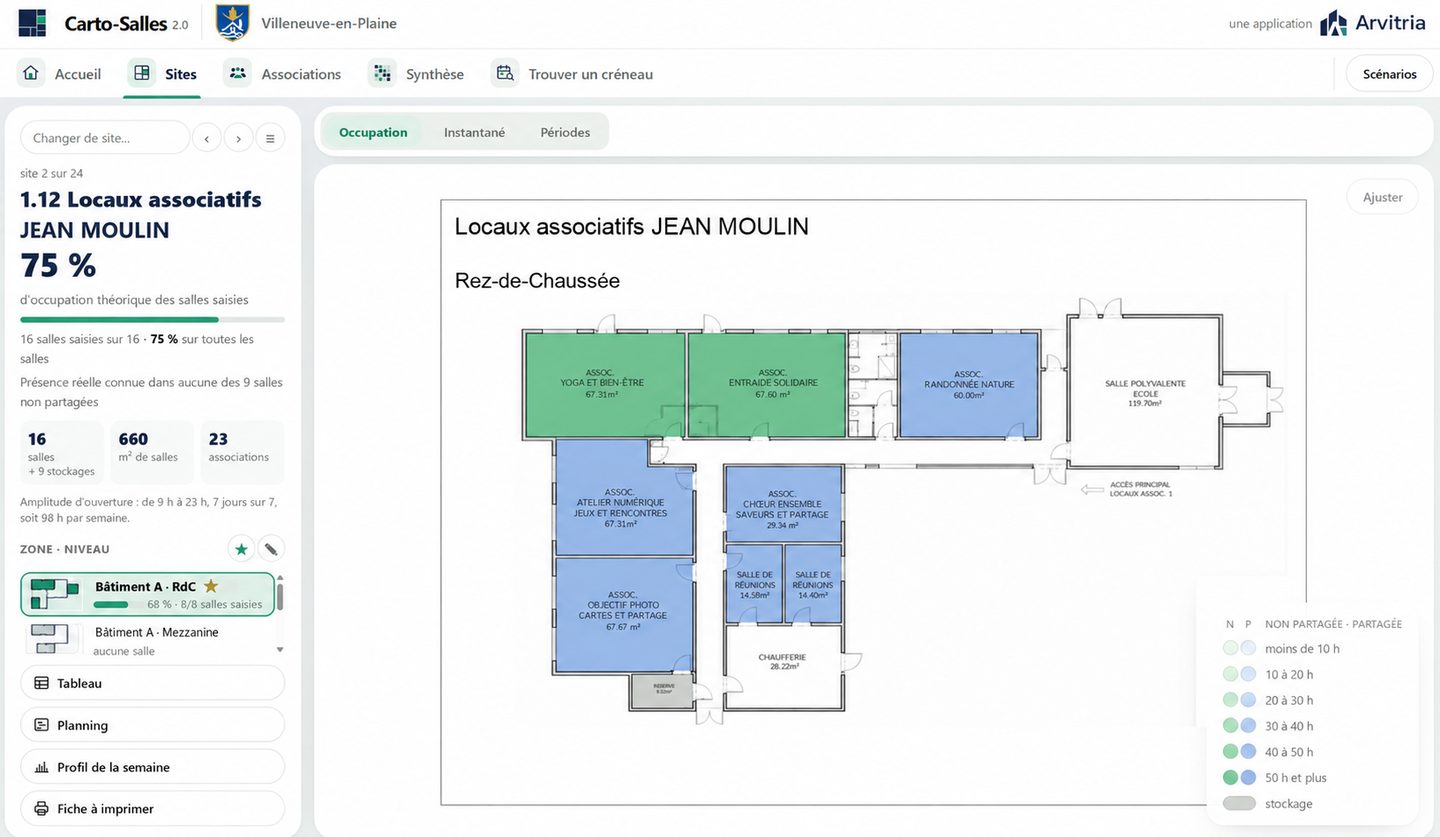Select the Atelier Numérique room
Image resolution: width=1440 pixels, height=837 pixels.
624,497
